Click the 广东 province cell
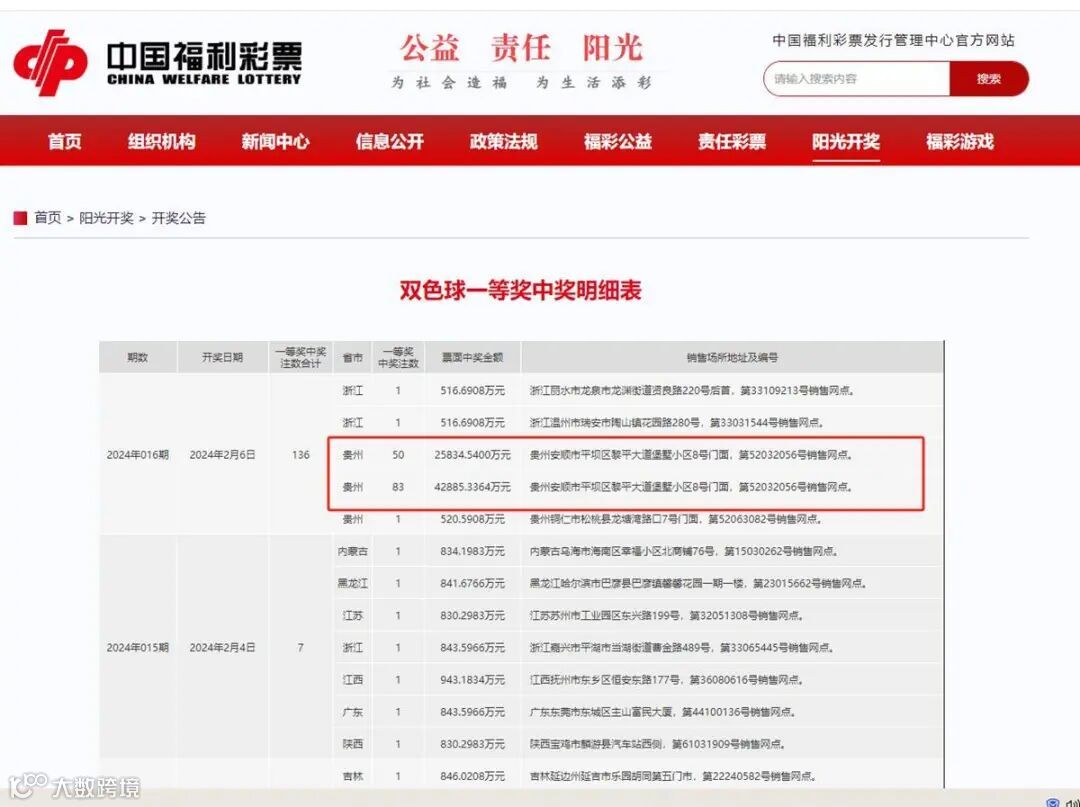Viewport: 1080px width, 807px height. pos(353,712)
